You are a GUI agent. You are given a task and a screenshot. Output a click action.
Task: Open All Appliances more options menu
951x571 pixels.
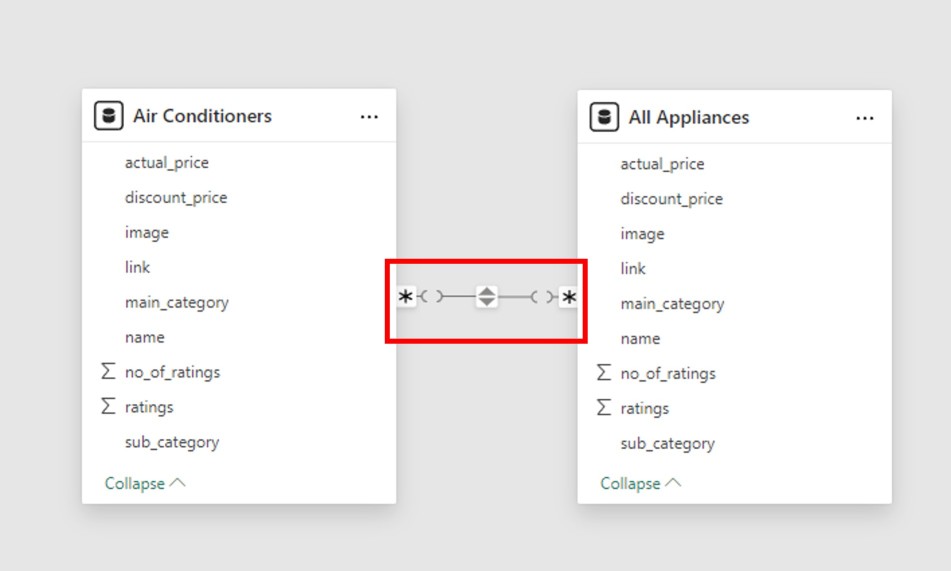[x=865, y=118]
